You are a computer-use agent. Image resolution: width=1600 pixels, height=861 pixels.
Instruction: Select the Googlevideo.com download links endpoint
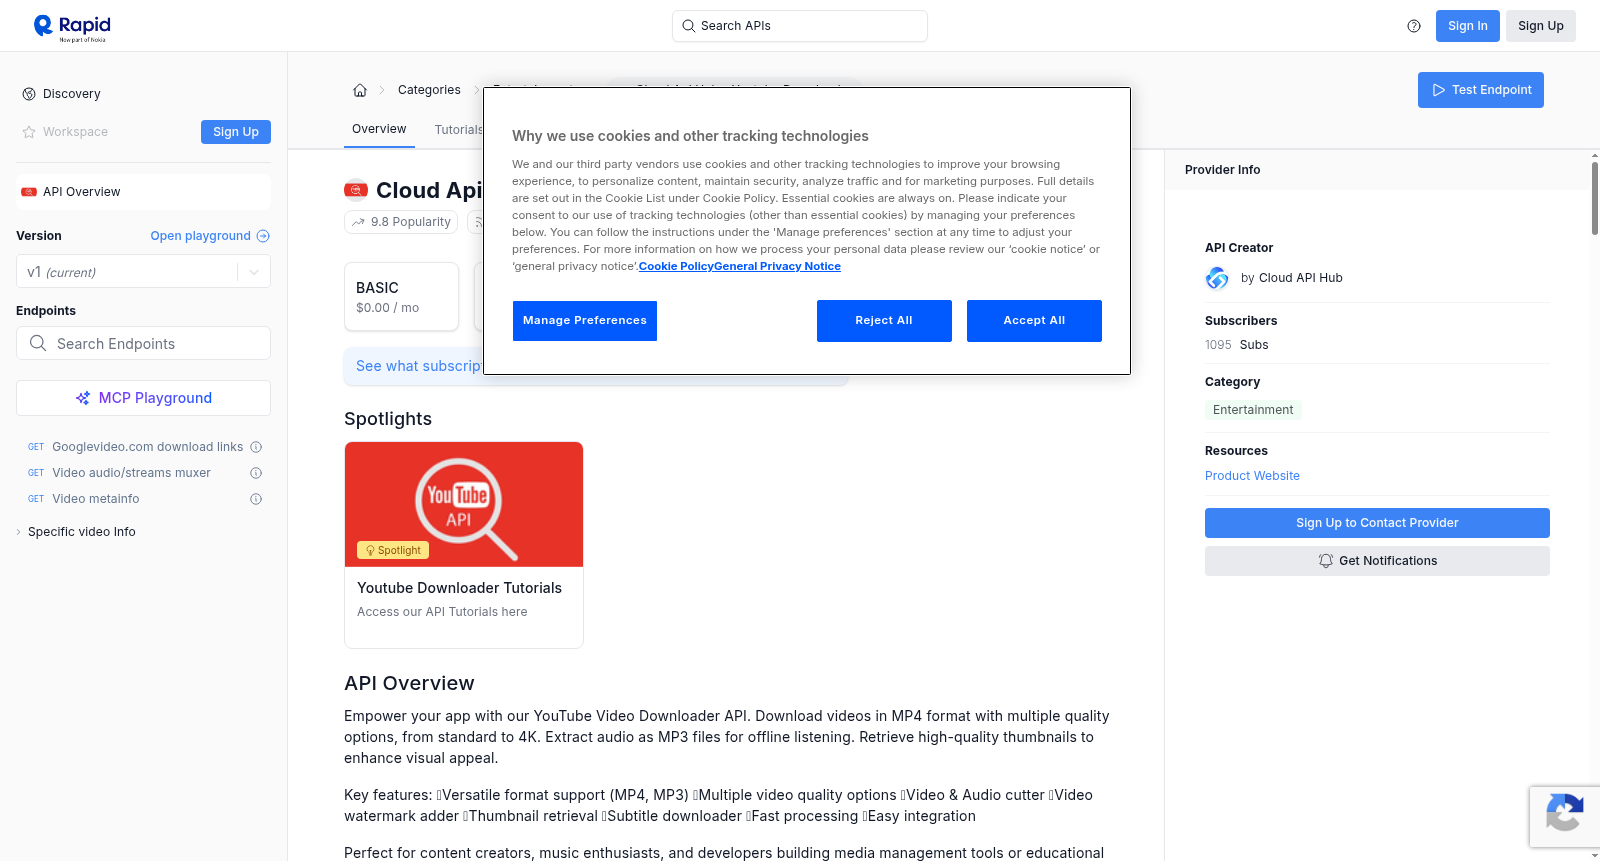tap(148, 447)
